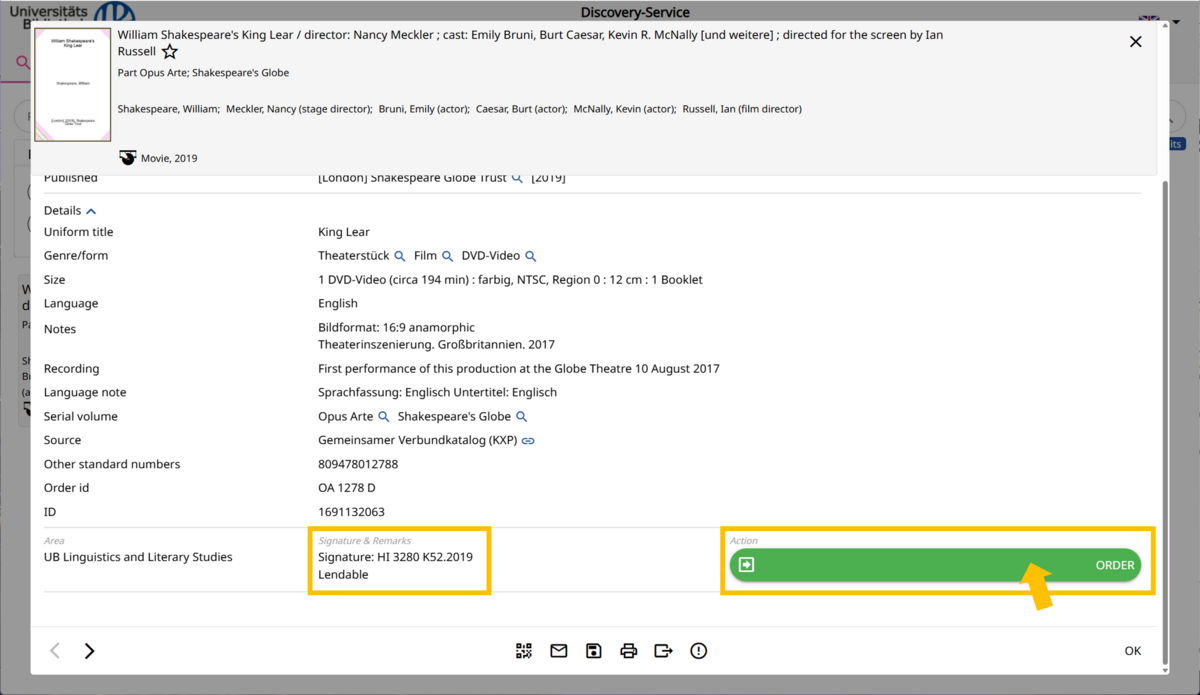This screenshot has height=695, width=1200.
Task: Save the record with disk icon
Action: pyautogui.click(x=594, y=651)
